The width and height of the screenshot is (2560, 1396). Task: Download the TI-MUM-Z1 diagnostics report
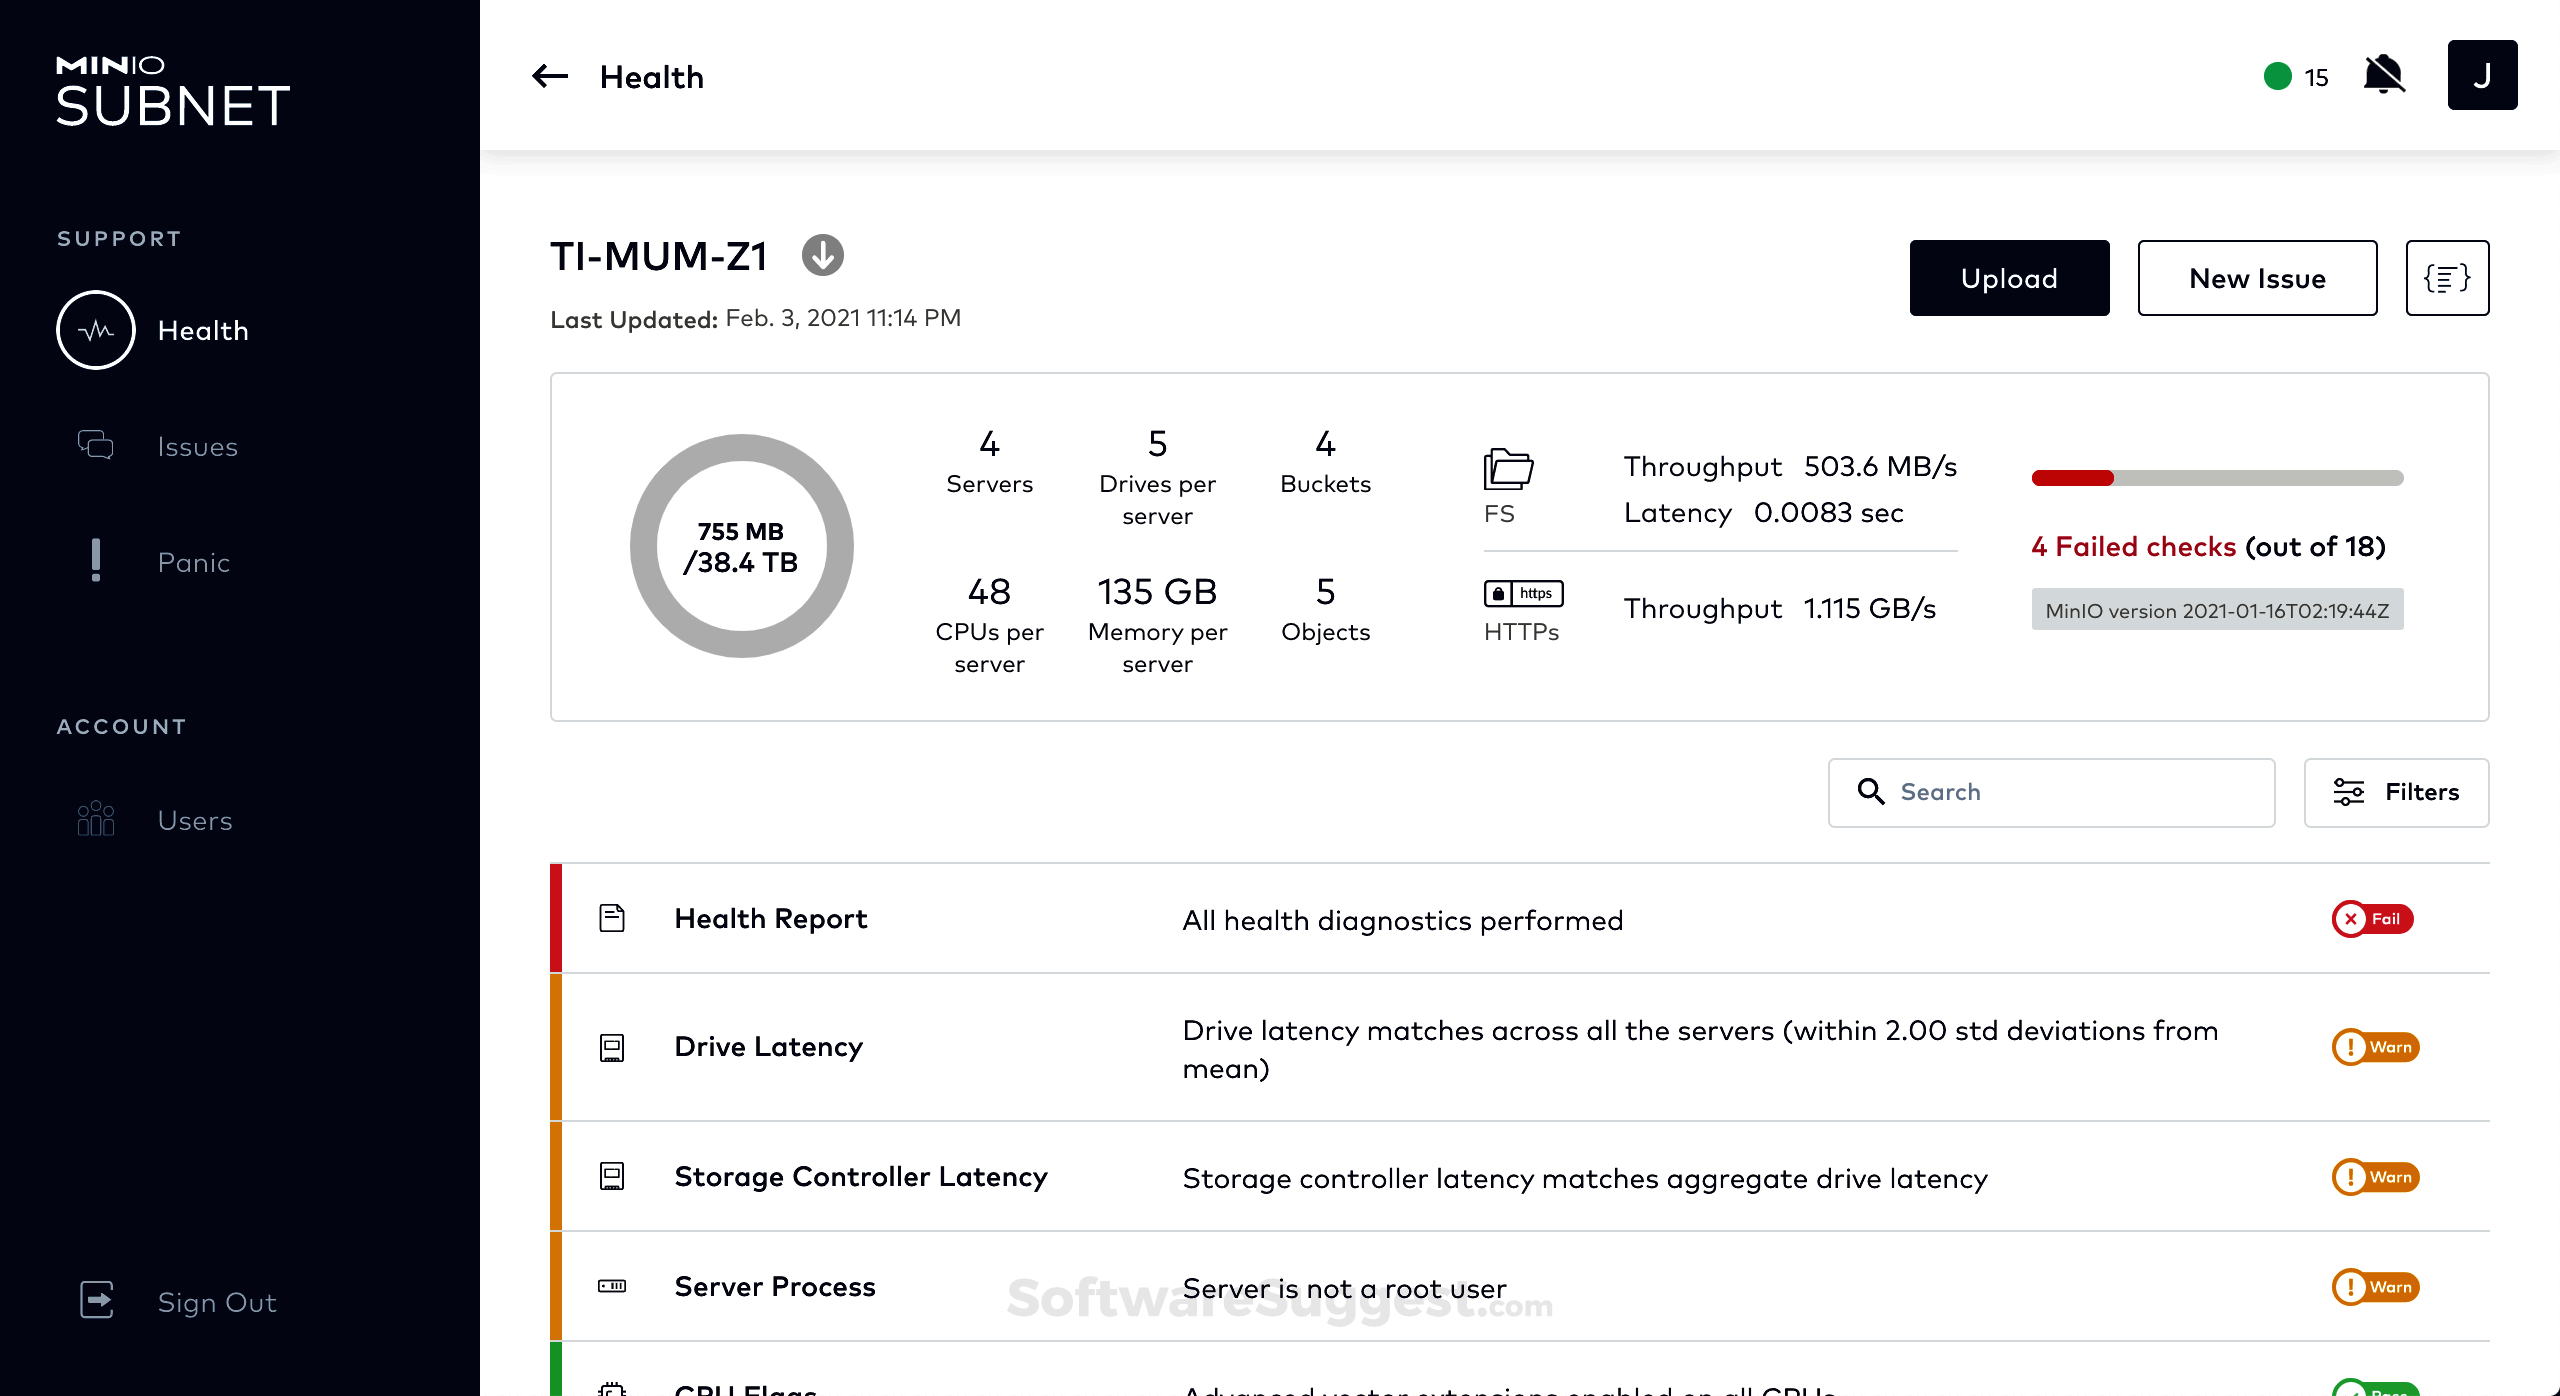click(x=822, y=255)
